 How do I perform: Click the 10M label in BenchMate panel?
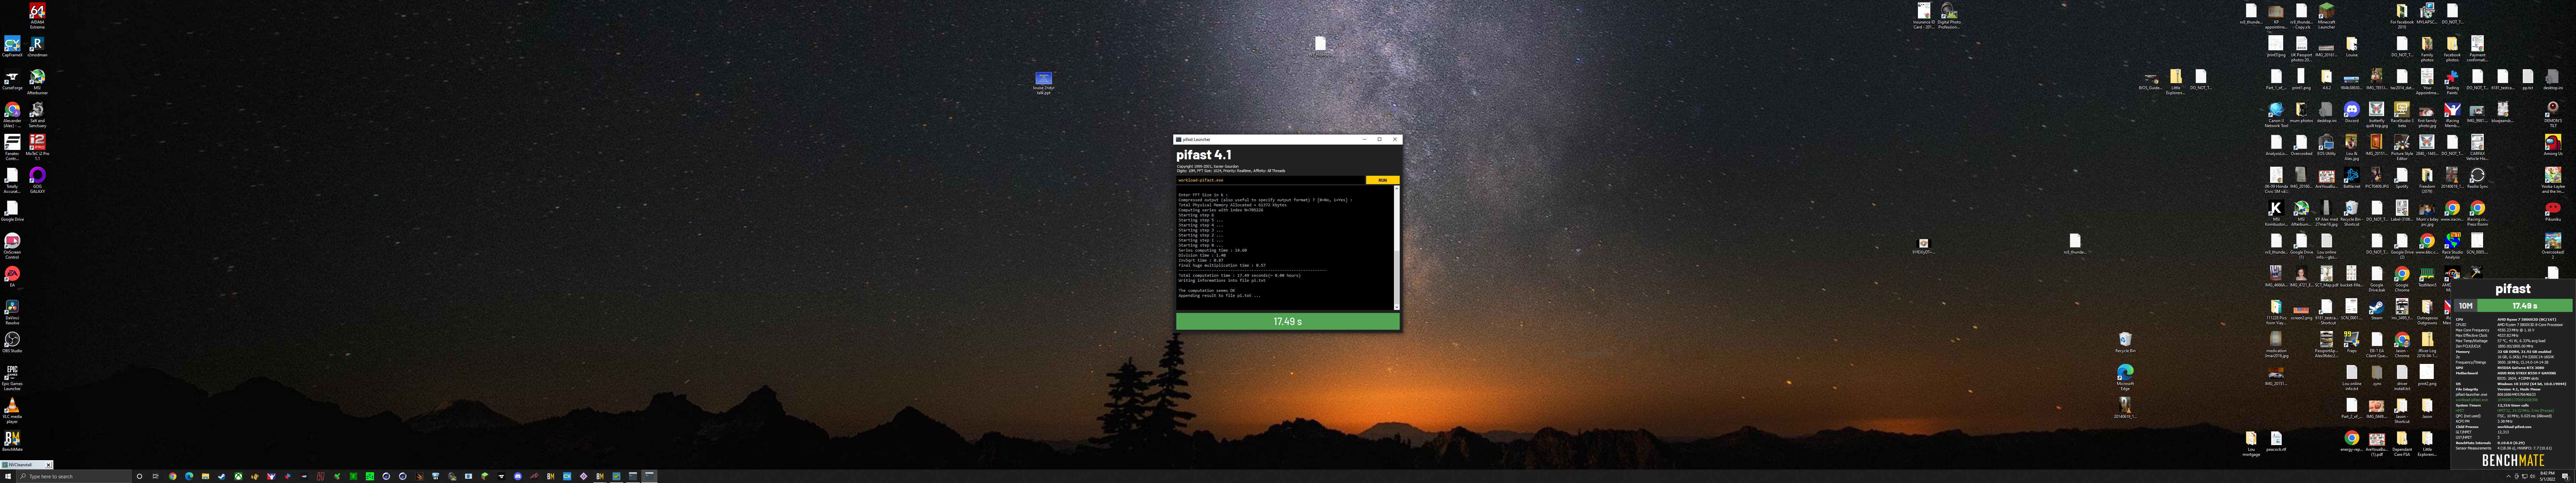click(2465, 306)
